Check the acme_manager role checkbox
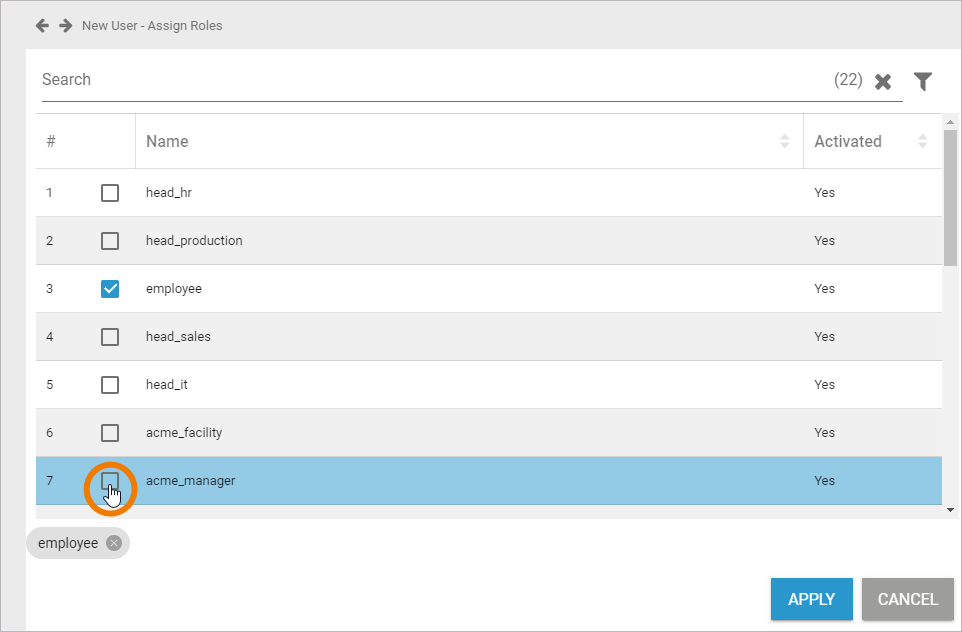This screenshot has height=632, width=962. pos(110,481)
